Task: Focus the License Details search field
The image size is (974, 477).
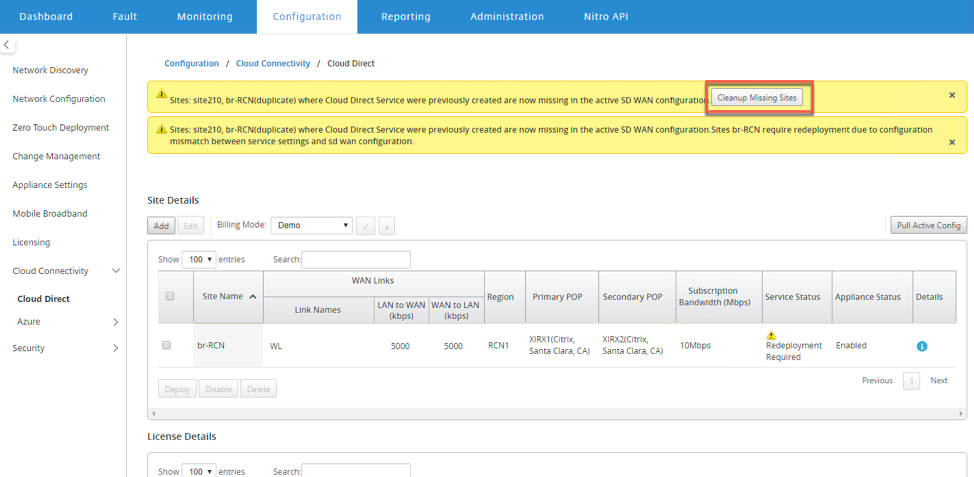Action: click(x=356, y=471)
